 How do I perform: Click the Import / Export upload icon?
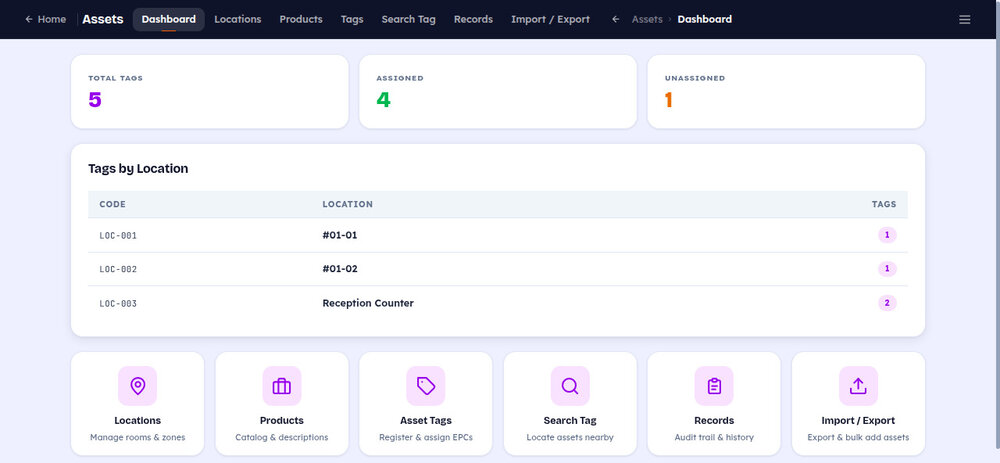858,386
